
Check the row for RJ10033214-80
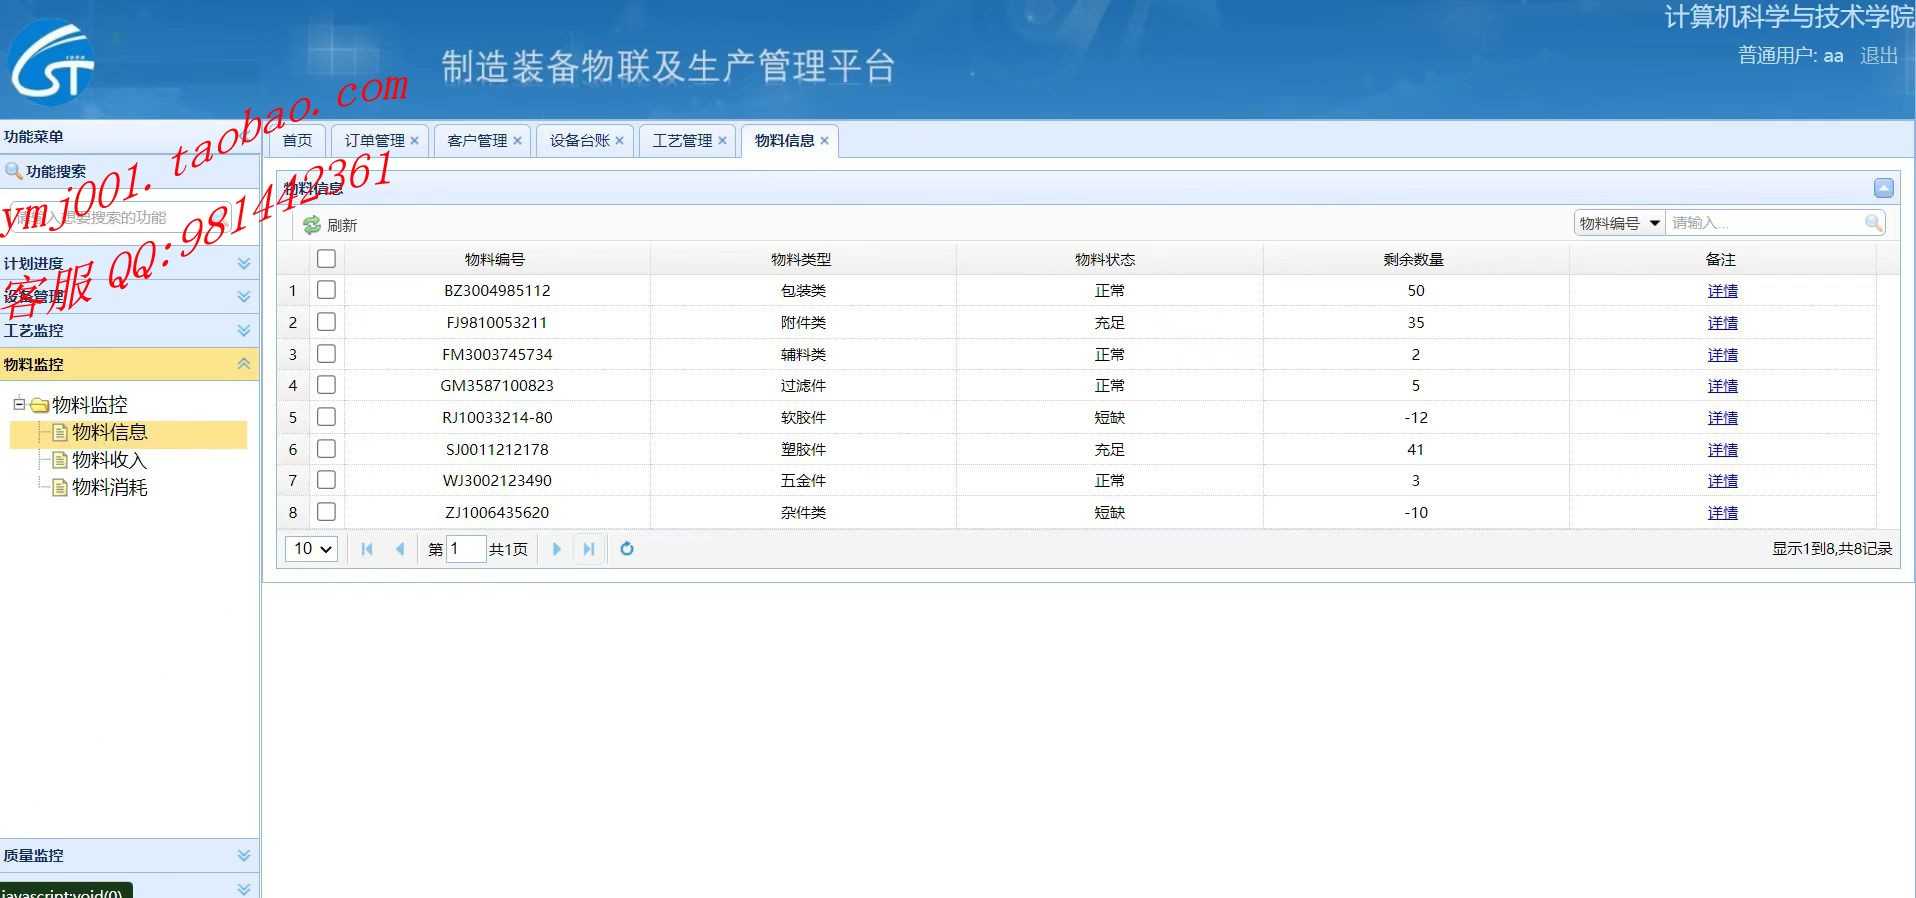coord(326,417)
